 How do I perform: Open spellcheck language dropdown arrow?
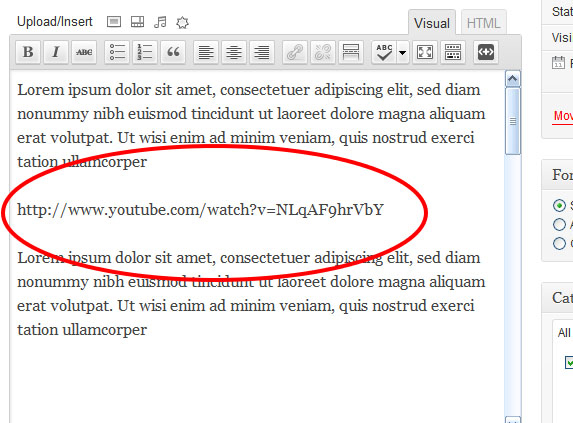(402, 52)
